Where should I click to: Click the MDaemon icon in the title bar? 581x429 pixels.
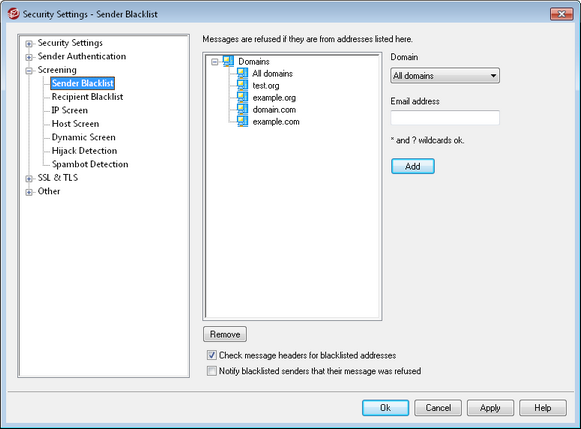(x=13, y=14)
